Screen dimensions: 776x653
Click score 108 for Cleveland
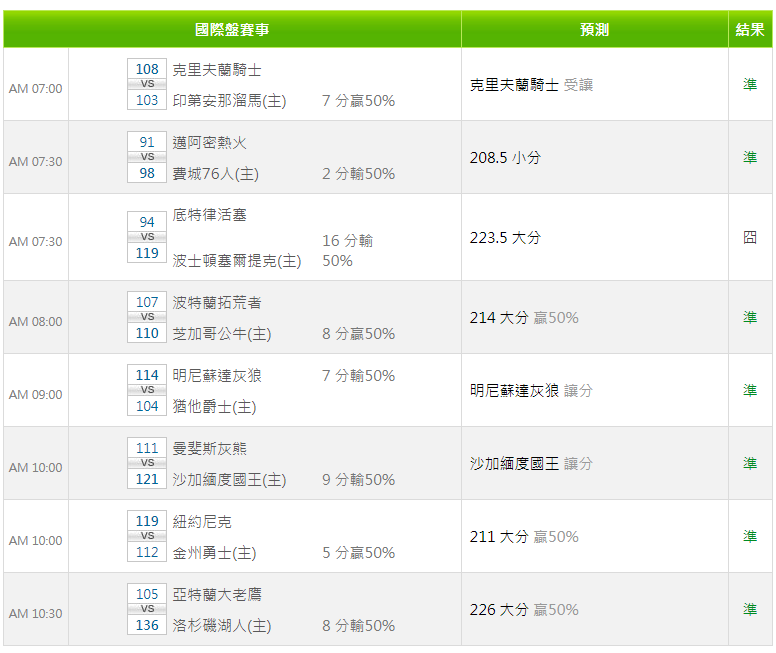[x=147, y=69]
